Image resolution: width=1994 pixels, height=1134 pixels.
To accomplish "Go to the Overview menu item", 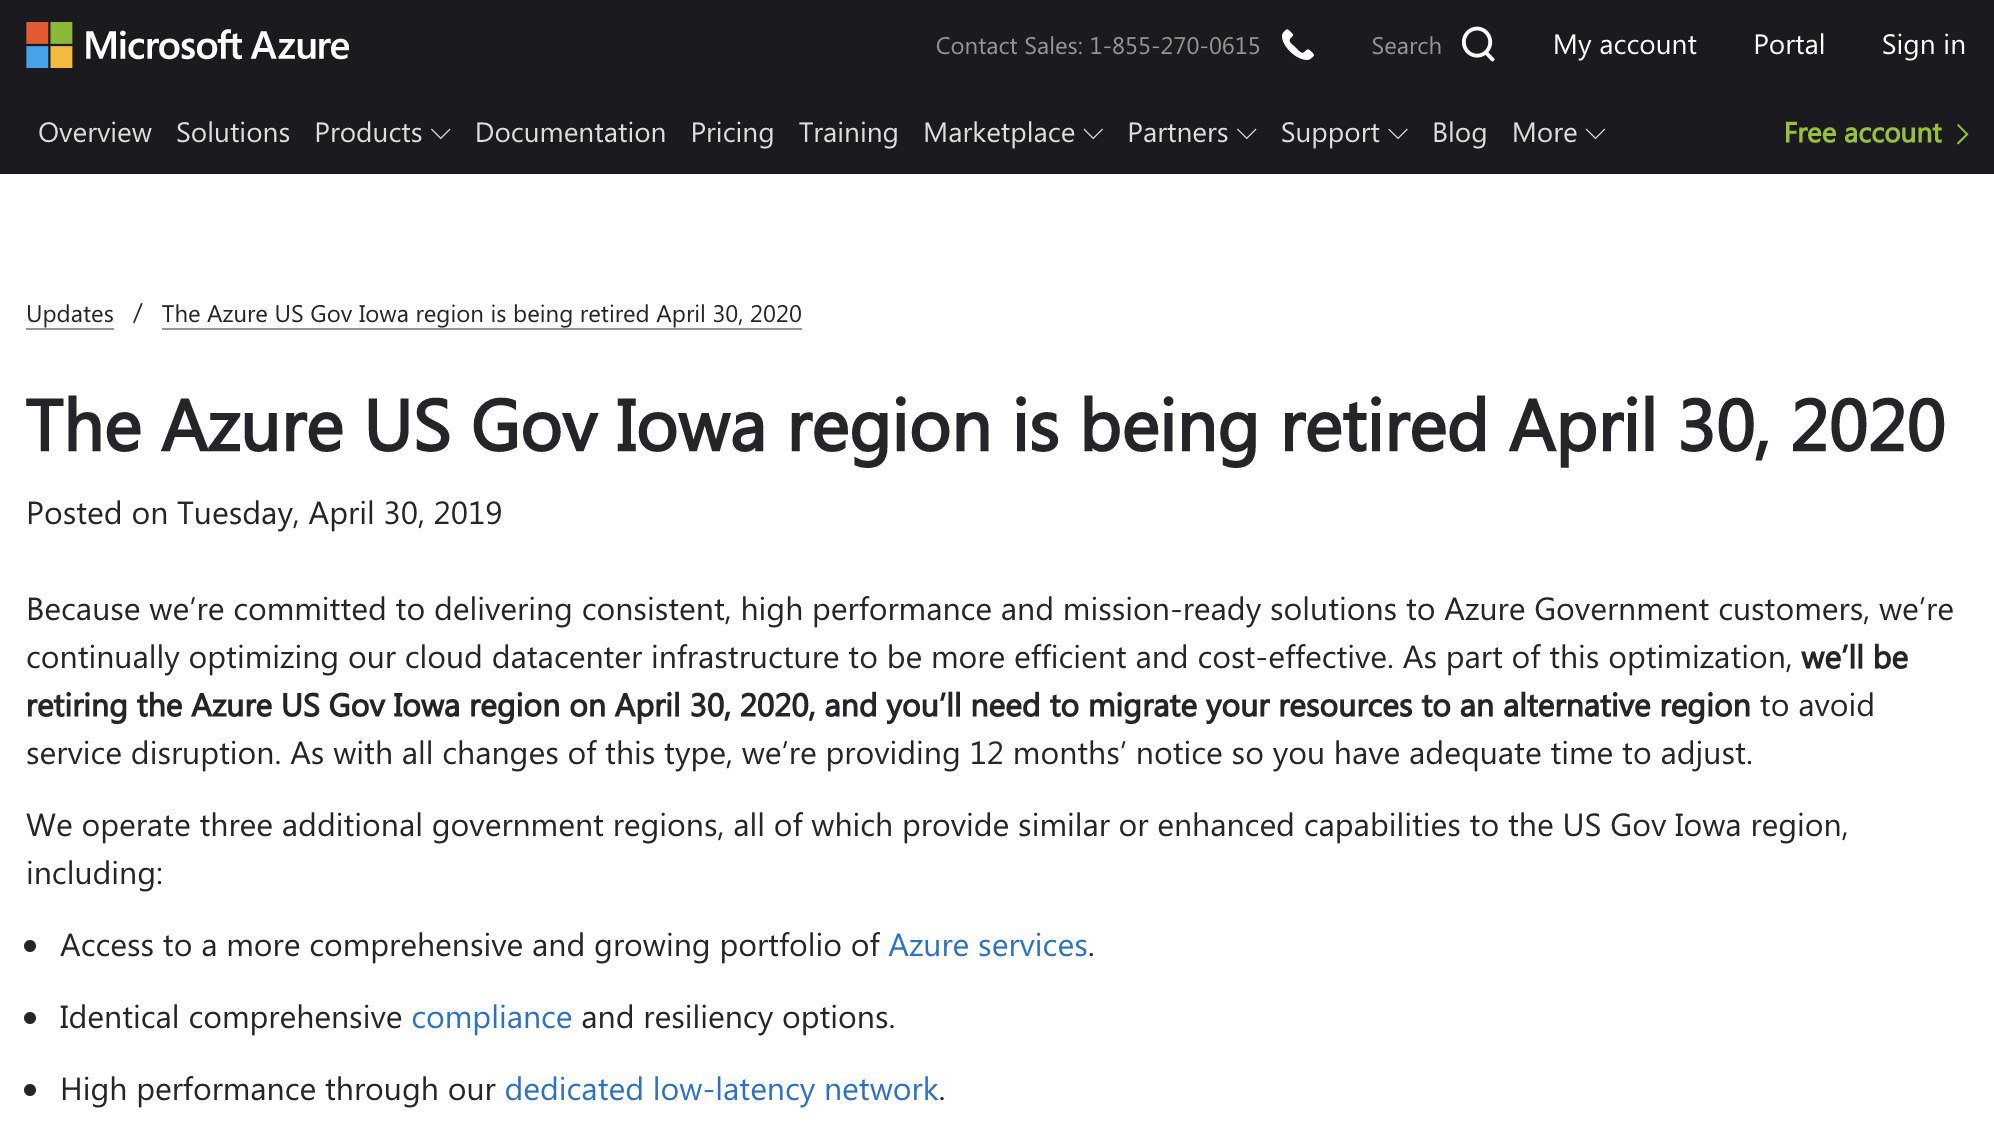I will pyautogui.click(x=95, y=133).
